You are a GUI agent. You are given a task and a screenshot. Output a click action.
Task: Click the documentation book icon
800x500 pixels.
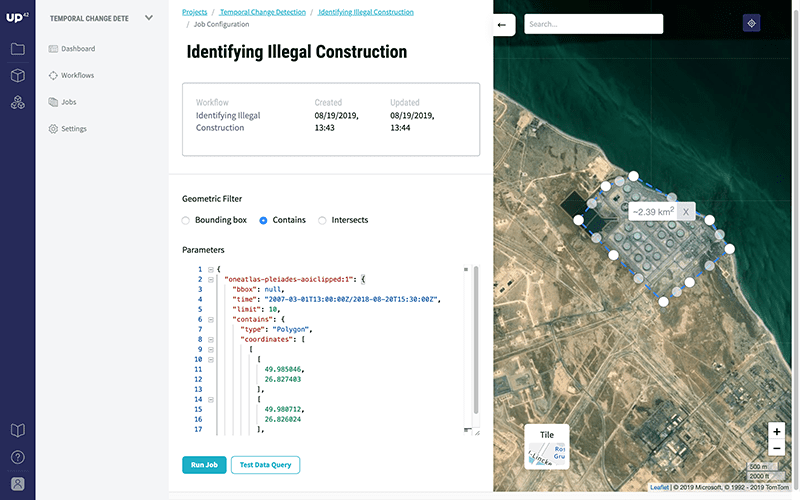[17, 431]
